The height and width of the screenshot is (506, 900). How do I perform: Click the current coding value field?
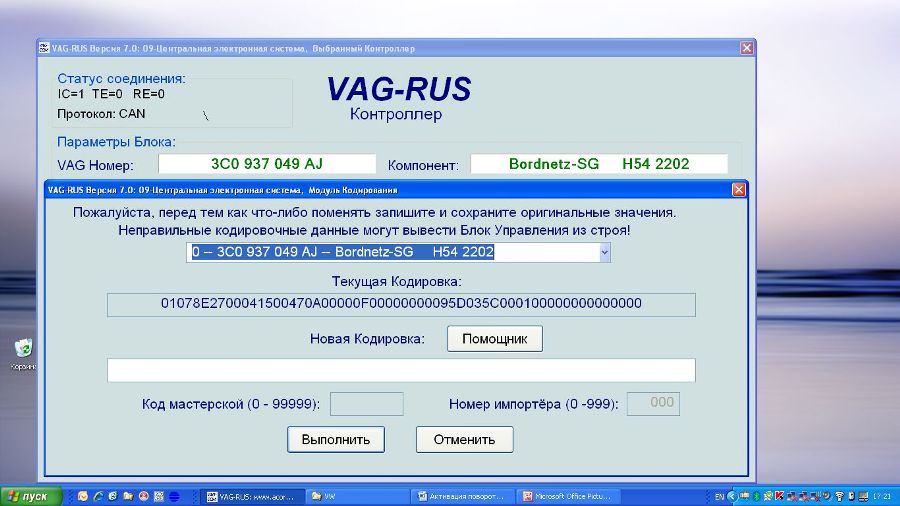click(x=401, y=304)
